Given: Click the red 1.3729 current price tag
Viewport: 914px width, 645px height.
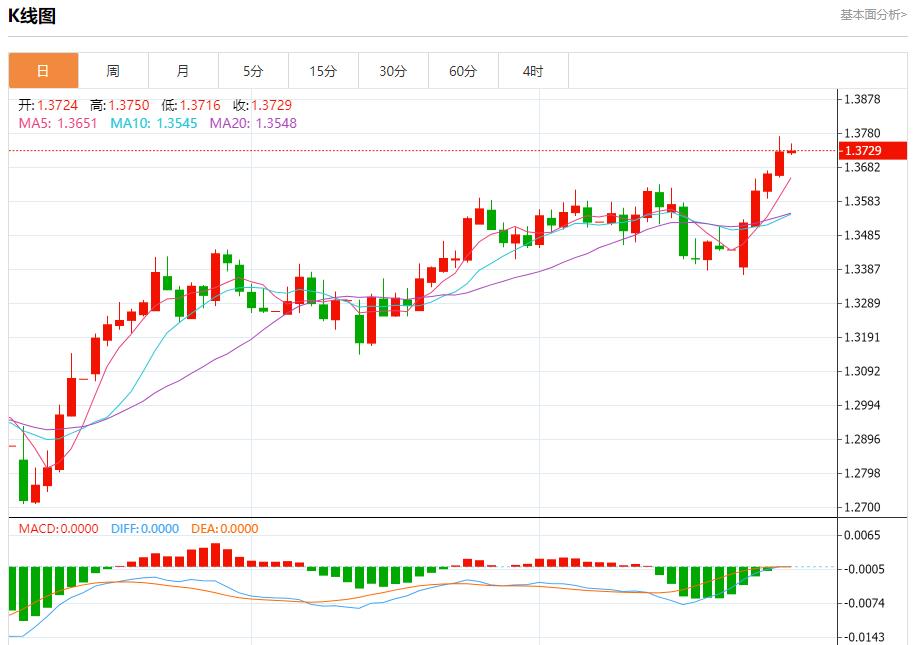Looking at the screenshot, I should [872, 151].
